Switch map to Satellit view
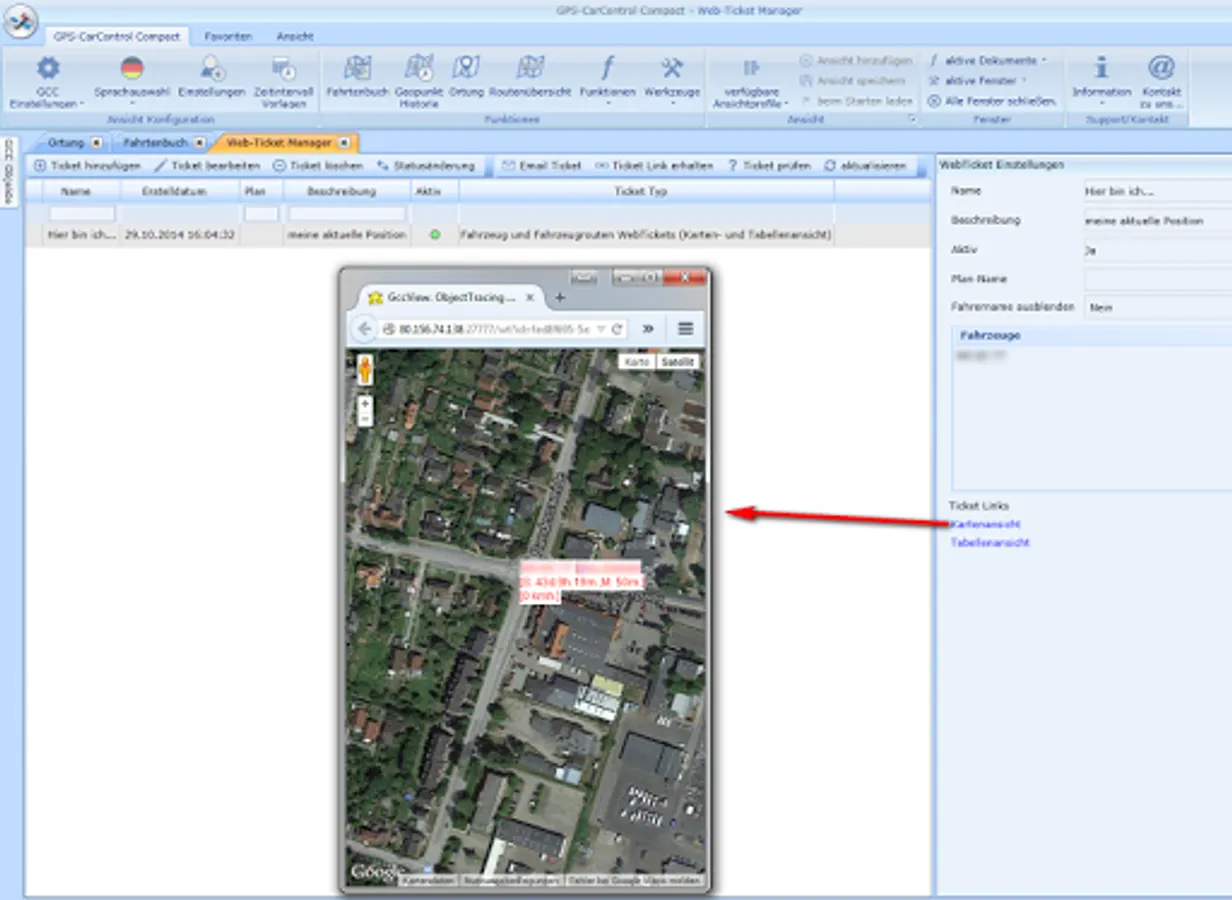This screenshot has width=1232, height=900. (x=677, y=362)
